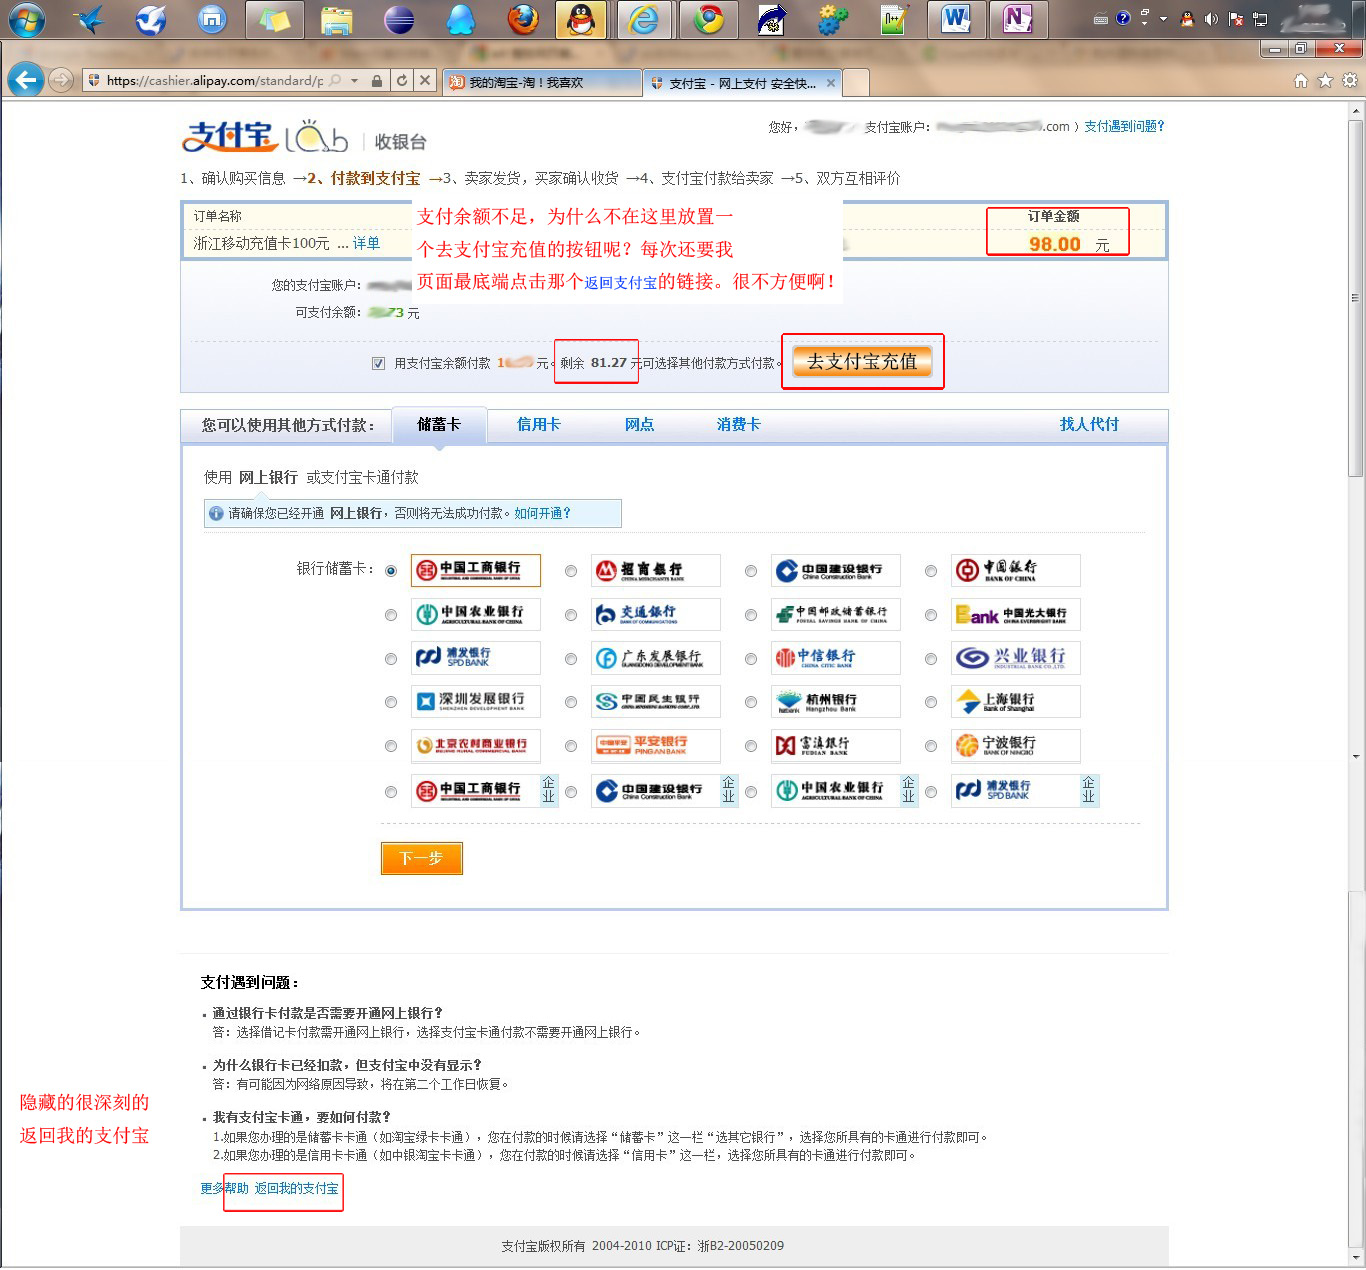Viewport: 1366px width, 1270px height.
Task: Open 支付遇到问题? link at top
Action: point(1124,126)
